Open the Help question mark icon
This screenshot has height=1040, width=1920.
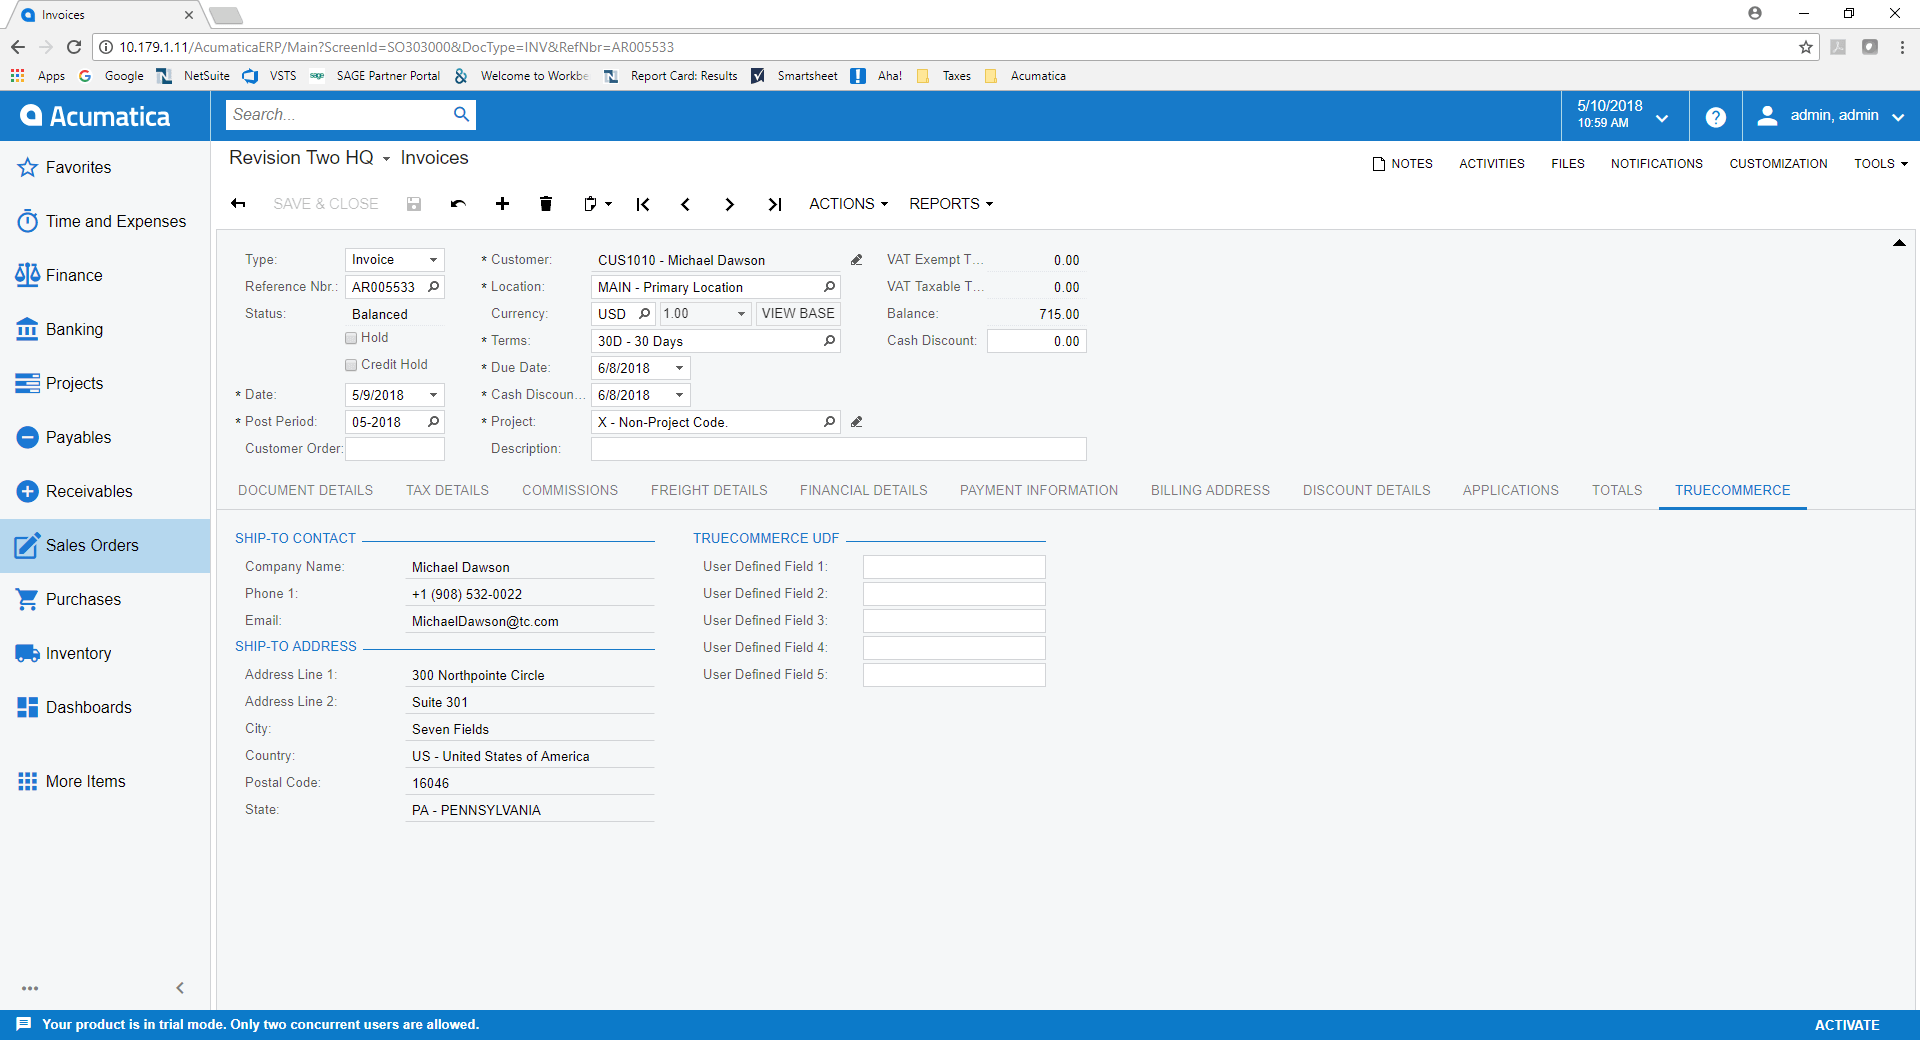click(1715, 117)
